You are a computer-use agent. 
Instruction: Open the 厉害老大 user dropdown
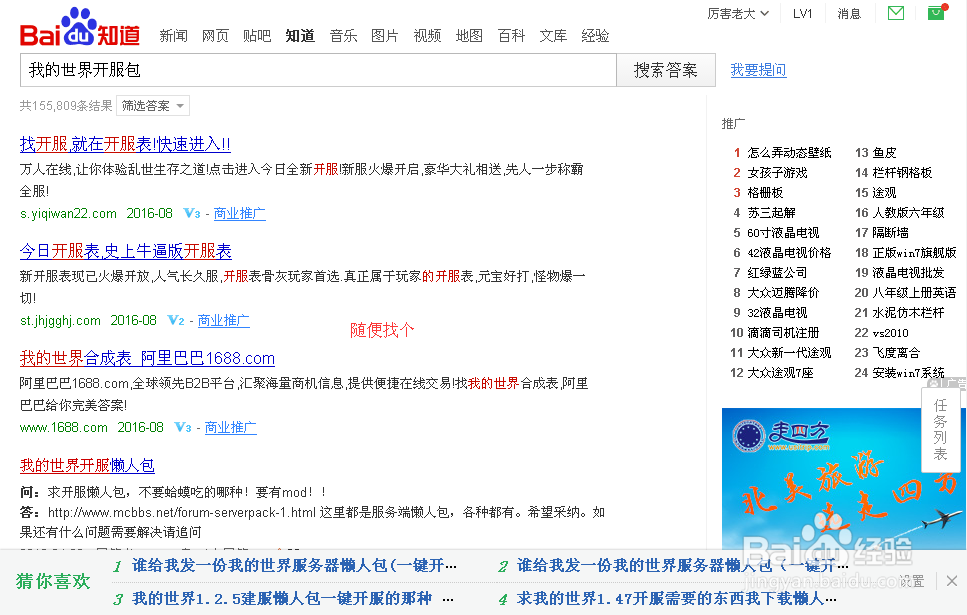click(738, 14)
